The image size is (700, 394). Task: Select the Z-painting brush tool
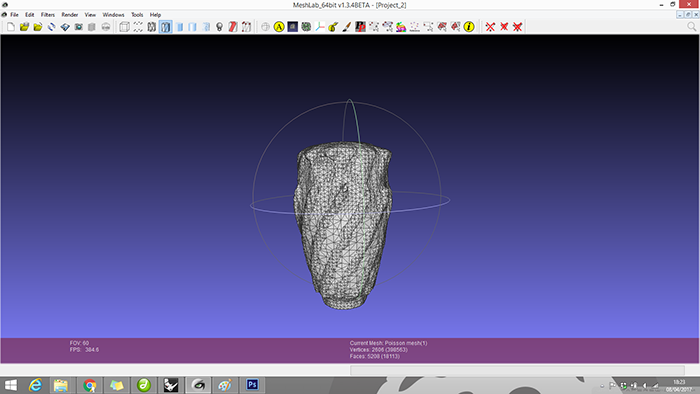pos(346,27)
